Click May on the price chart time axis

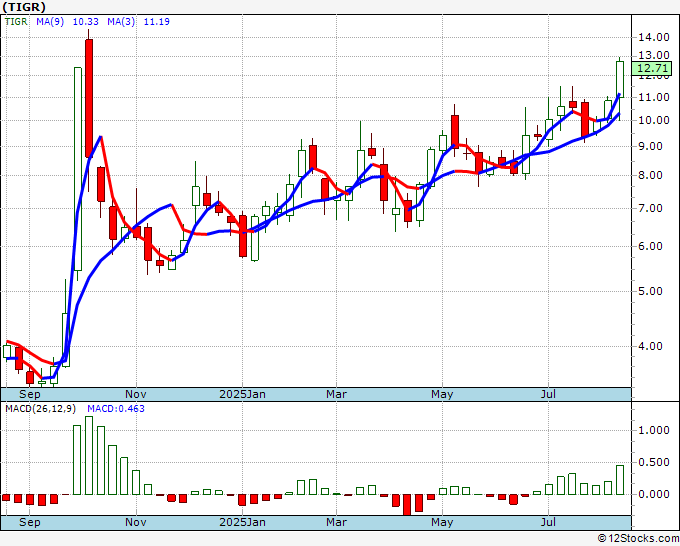tap(442, 394)
